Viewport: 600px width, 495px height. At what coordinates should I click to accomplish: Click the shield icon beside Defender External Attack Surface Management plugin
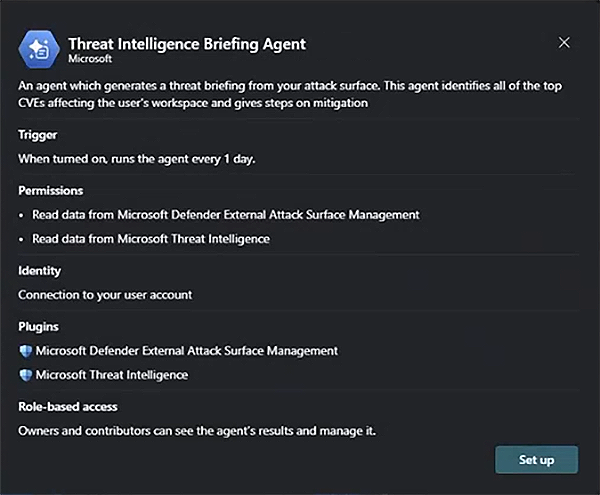[26, 351]
